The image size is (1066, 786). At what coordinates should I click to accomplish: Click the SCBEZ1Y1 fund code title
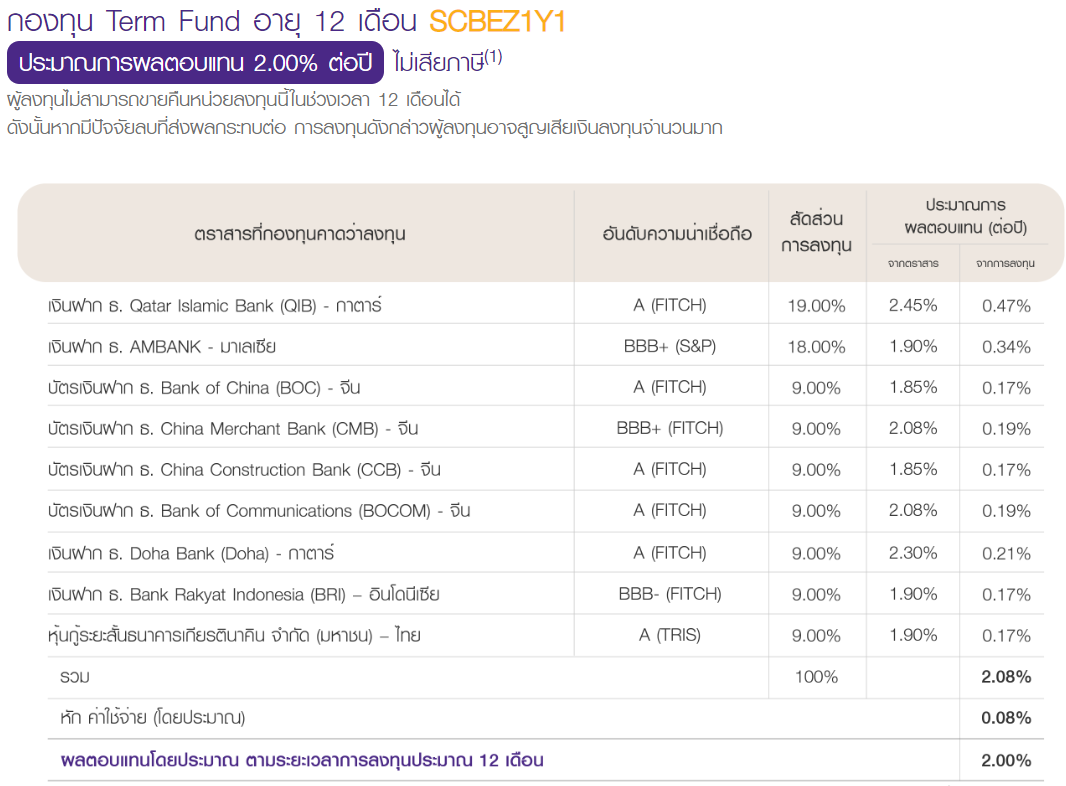tap(497, 22)
